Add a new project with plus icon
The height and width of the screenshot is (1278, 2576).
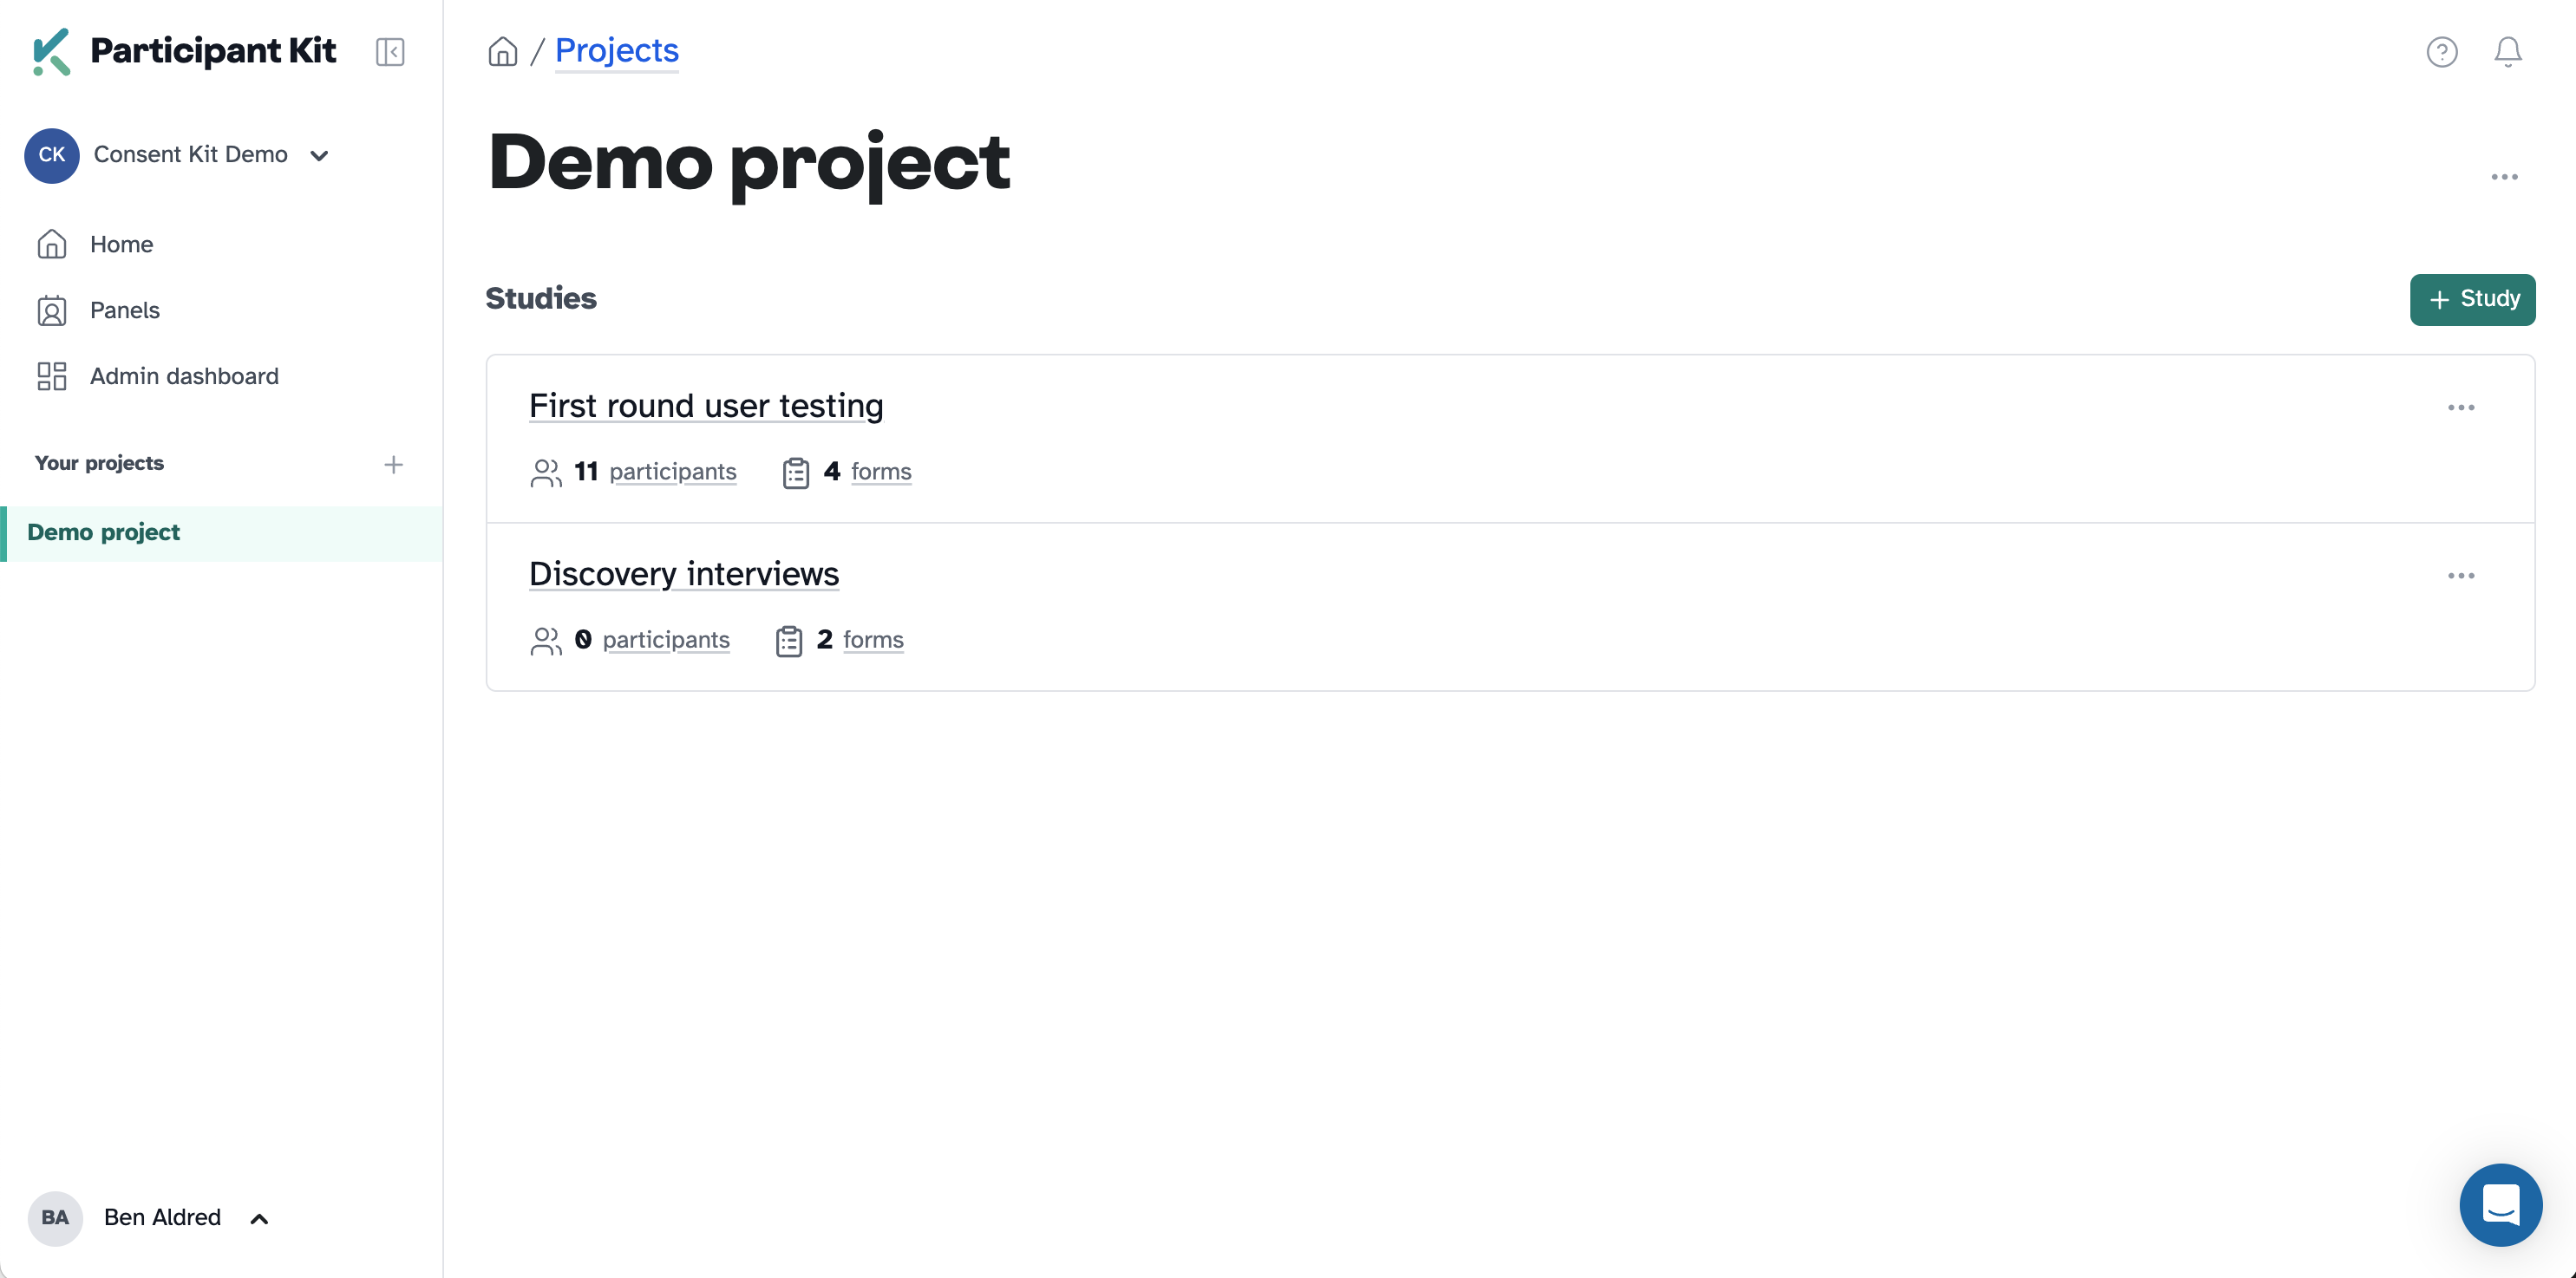(393, 464)
